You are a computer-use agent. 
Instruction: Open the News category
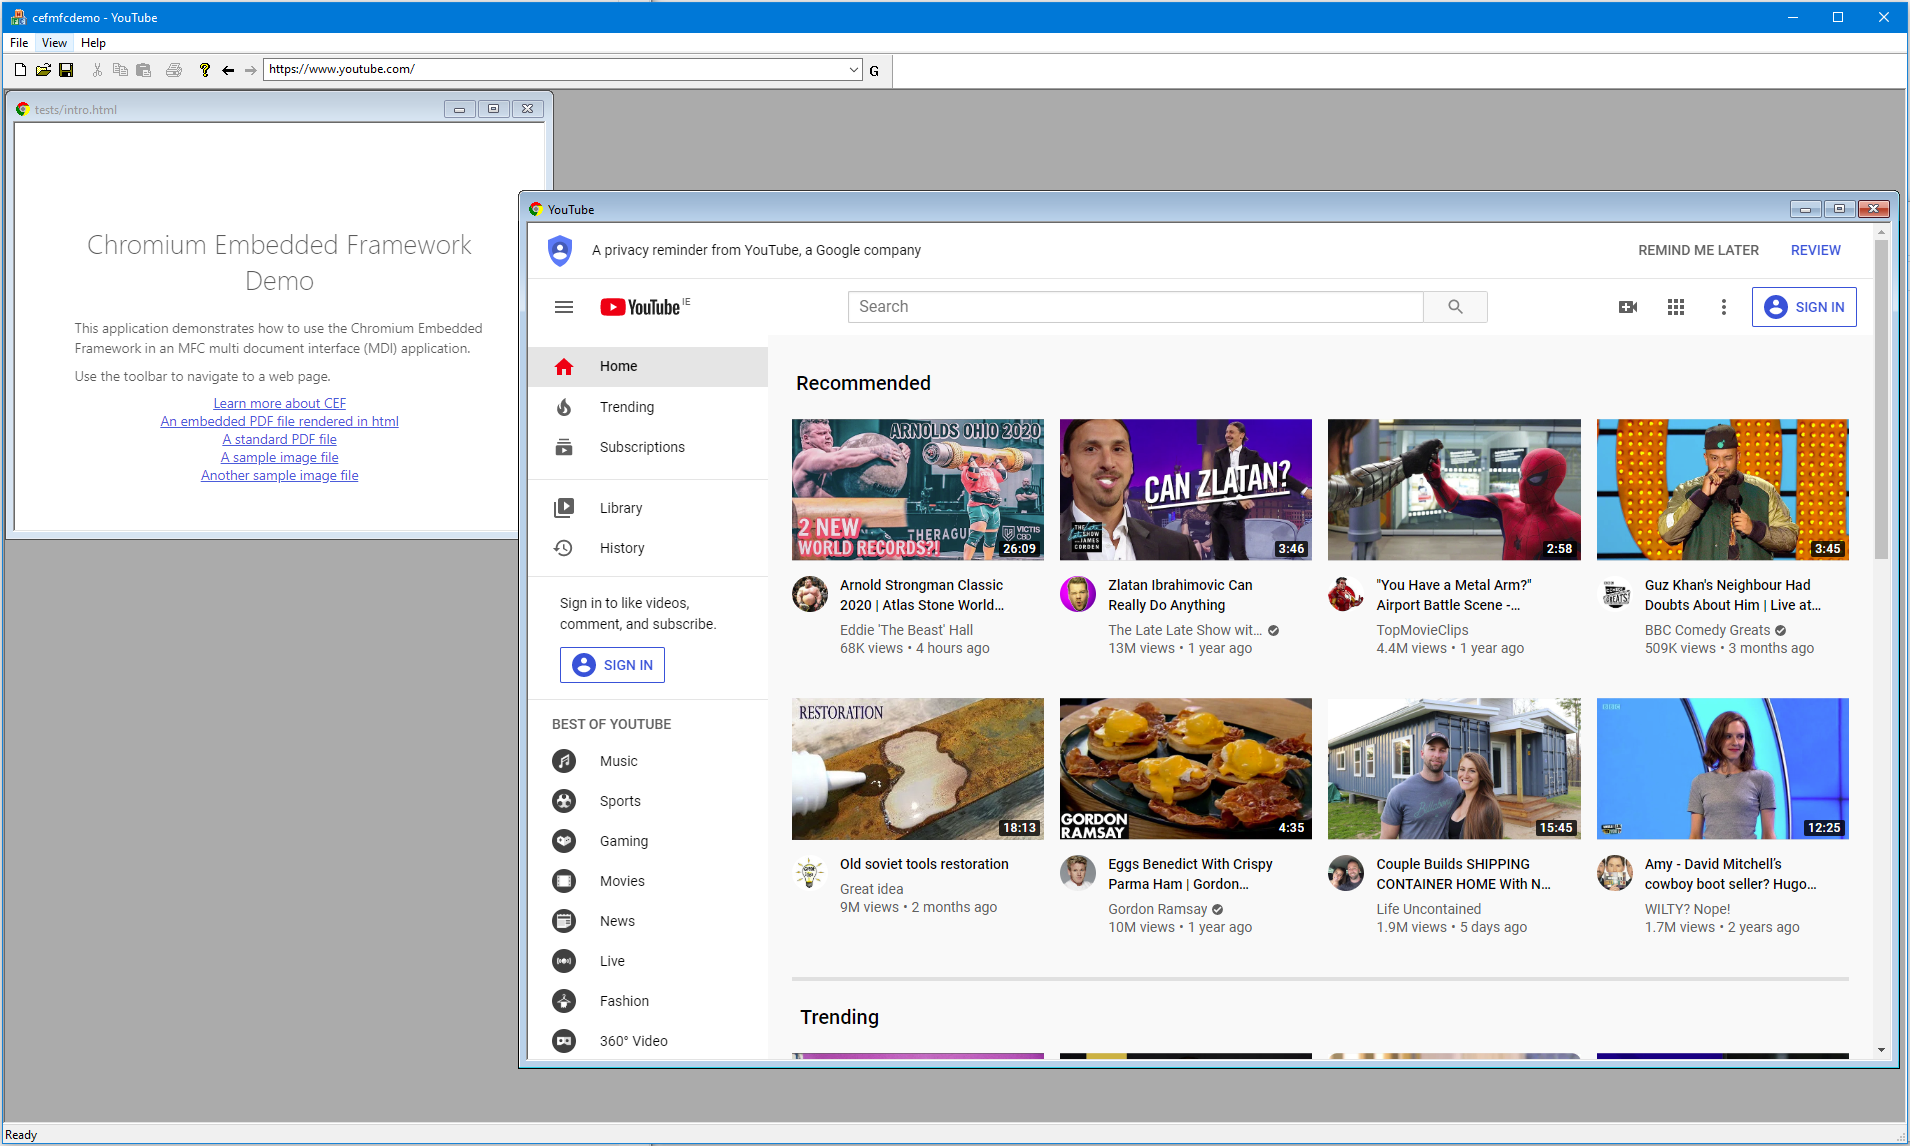pos(648,921)
